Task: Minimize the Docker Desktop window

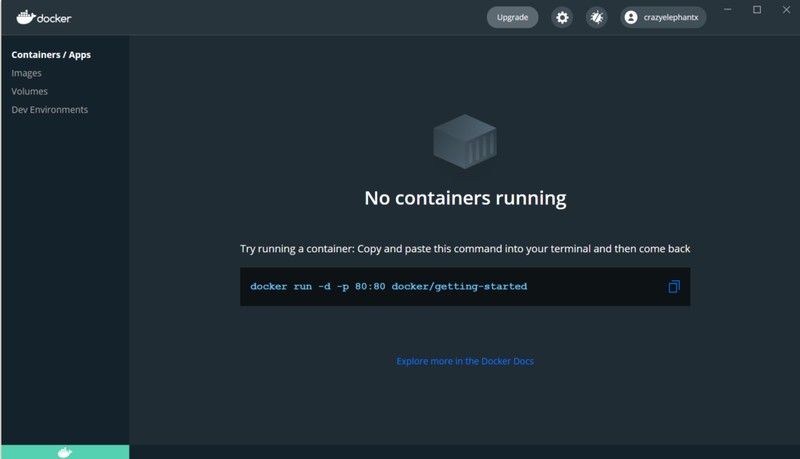Action: 728,9
